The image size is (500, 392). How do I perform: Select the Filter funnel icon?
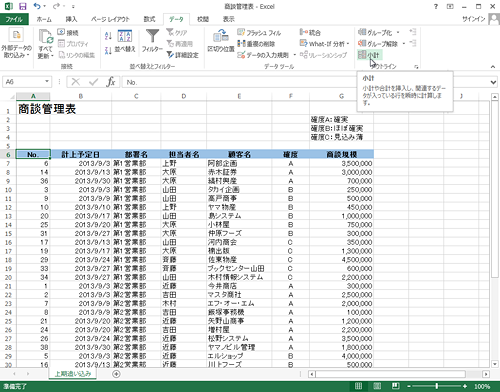click(152, 36)
